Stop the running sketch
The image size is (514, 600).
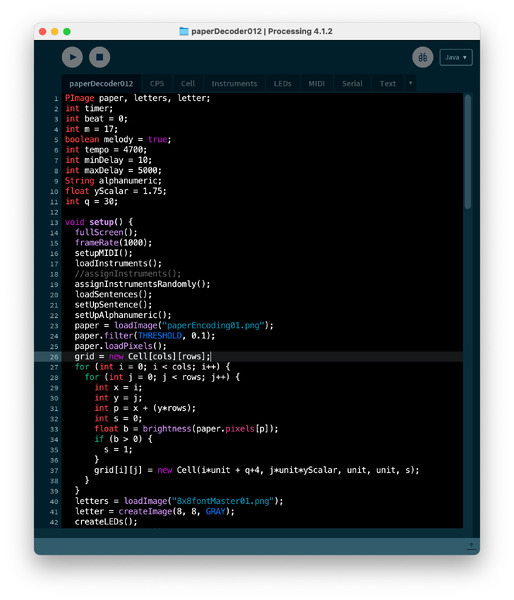point(100,57)
